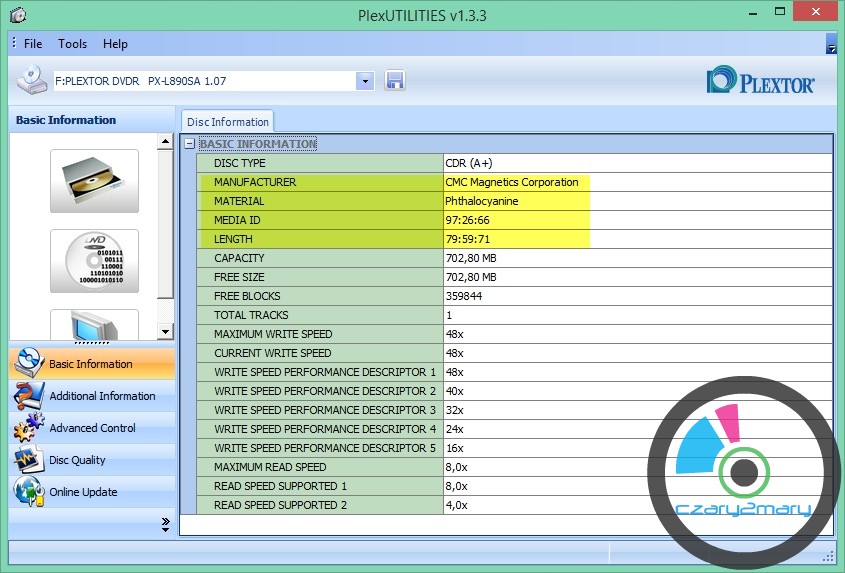Click the Online Update globe icon
Viewport: 845px width, 573px height.
28,492
